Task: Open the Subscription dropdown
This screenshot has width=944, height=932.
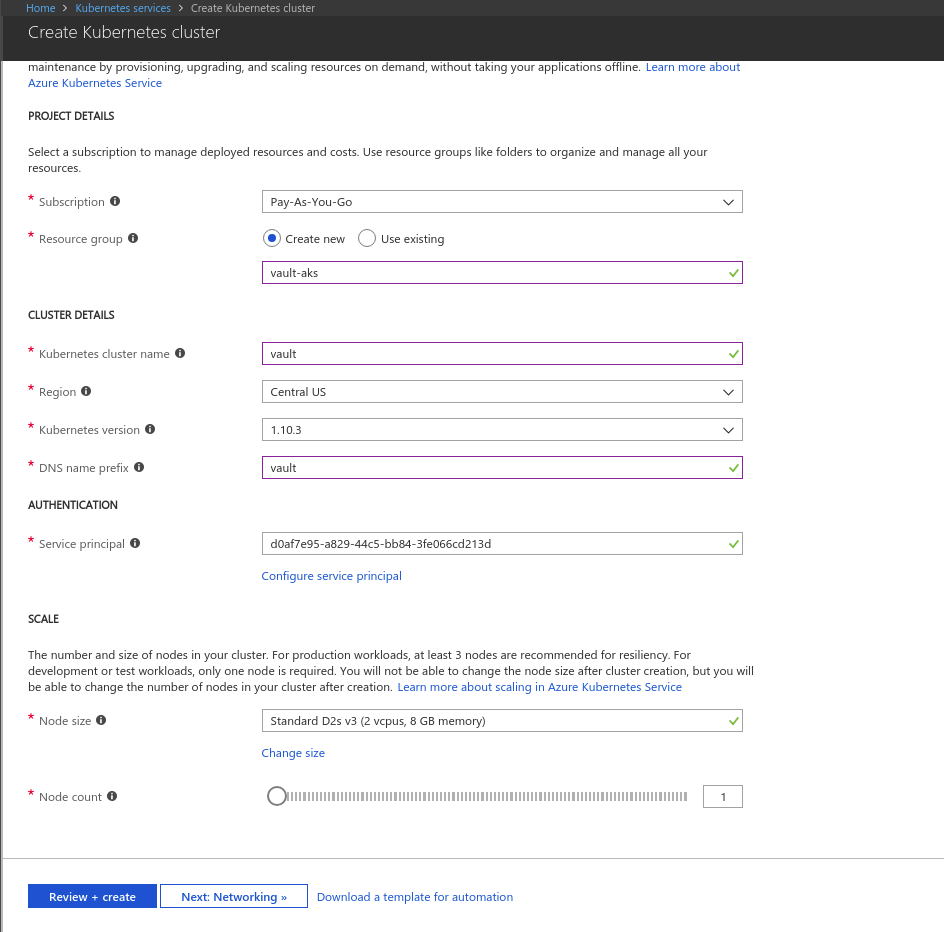Action: pyautogui.click(x=501, y=202)
